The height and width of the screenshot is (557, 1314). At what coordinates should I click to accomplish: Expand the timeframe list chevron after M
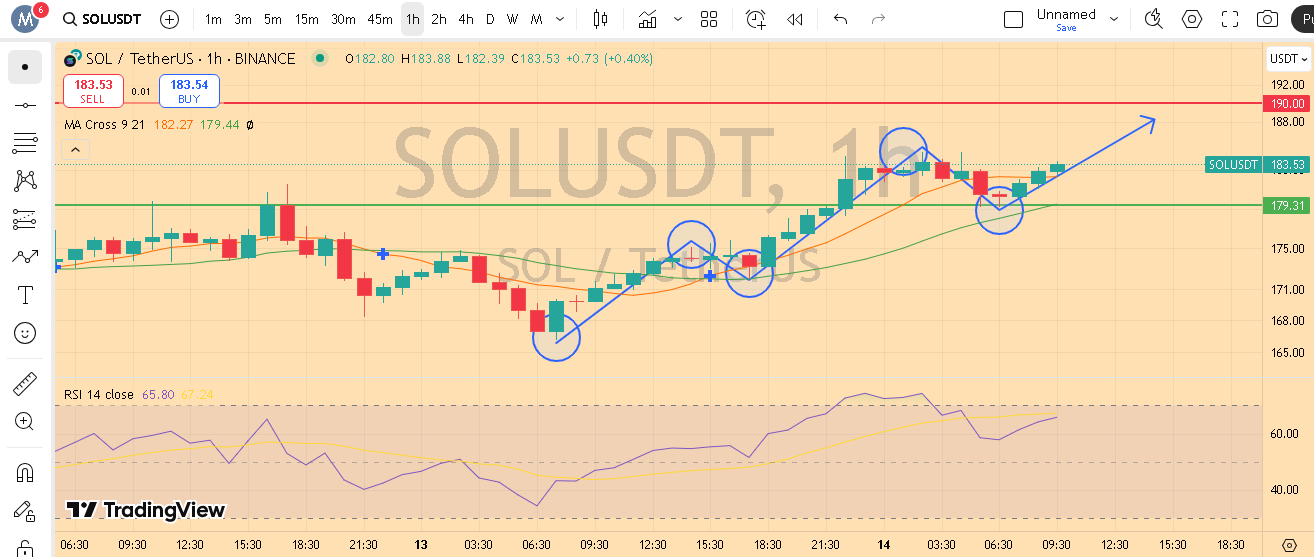click(561, 19)
